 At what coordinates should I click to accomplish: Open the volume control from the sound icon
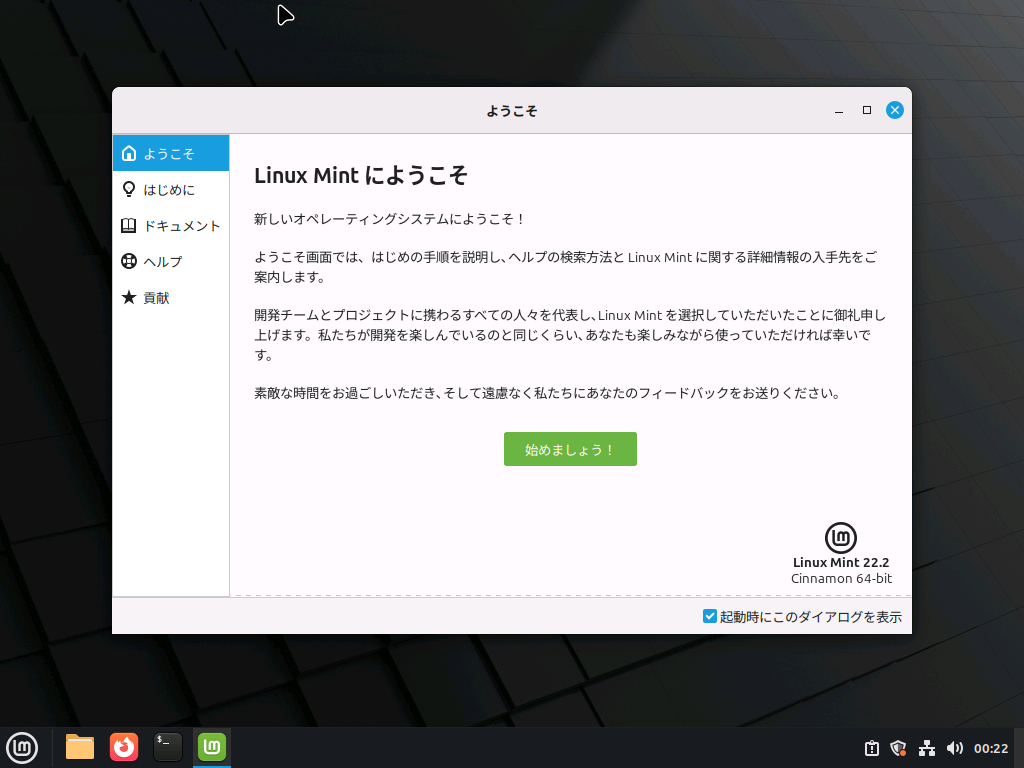coord(954,748)
